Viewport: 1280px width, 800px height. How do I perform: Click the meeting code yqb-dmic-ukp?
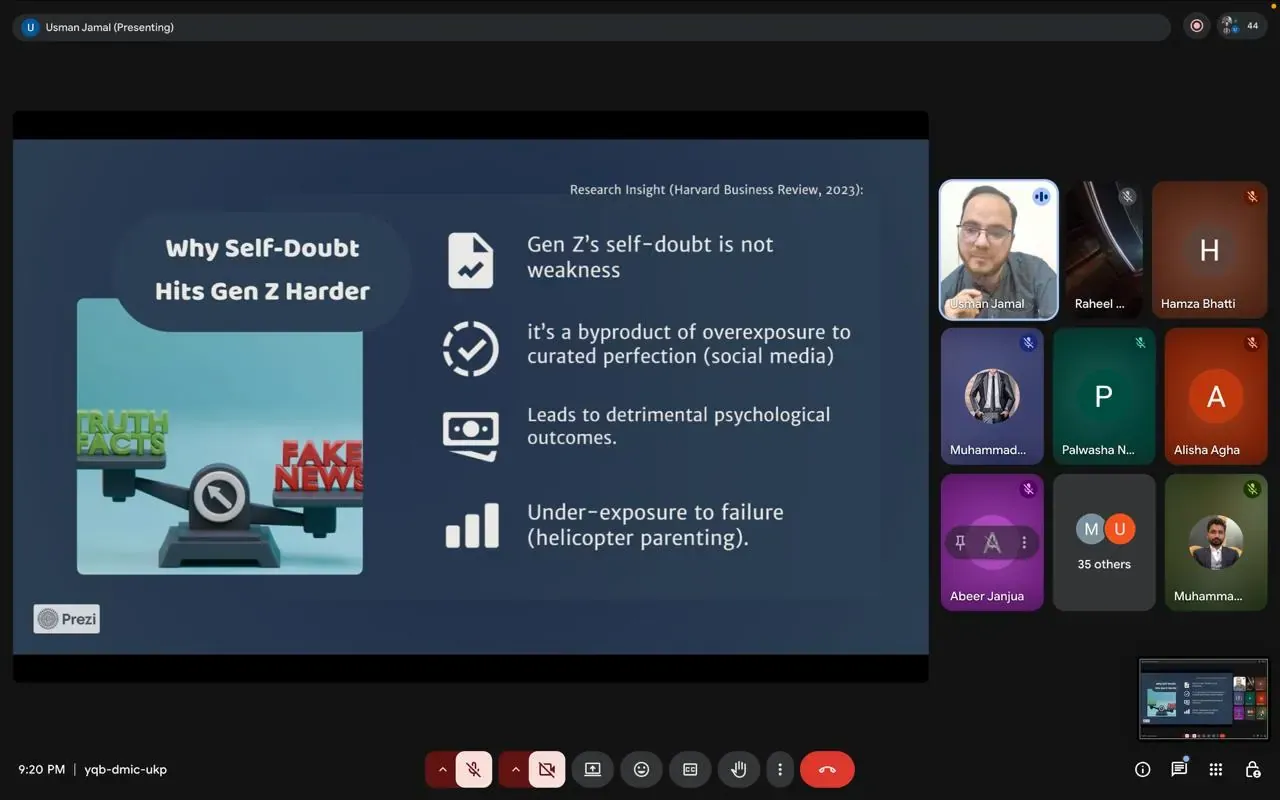click(x=126, y=769)
